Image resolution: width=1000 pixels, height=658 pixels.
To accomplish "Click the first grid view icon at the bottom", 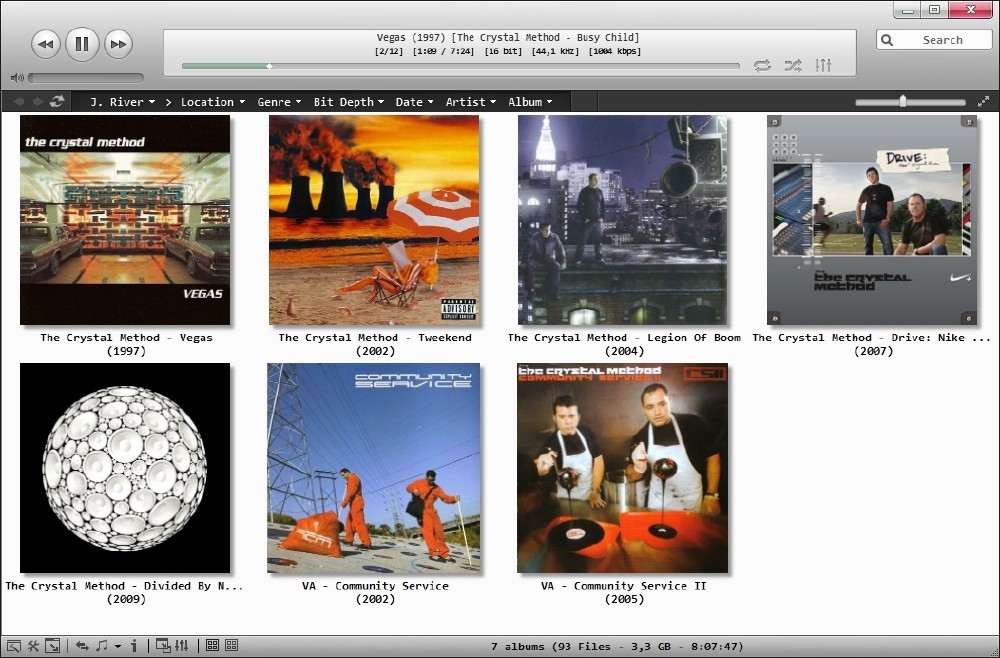I will pos(212,645).
